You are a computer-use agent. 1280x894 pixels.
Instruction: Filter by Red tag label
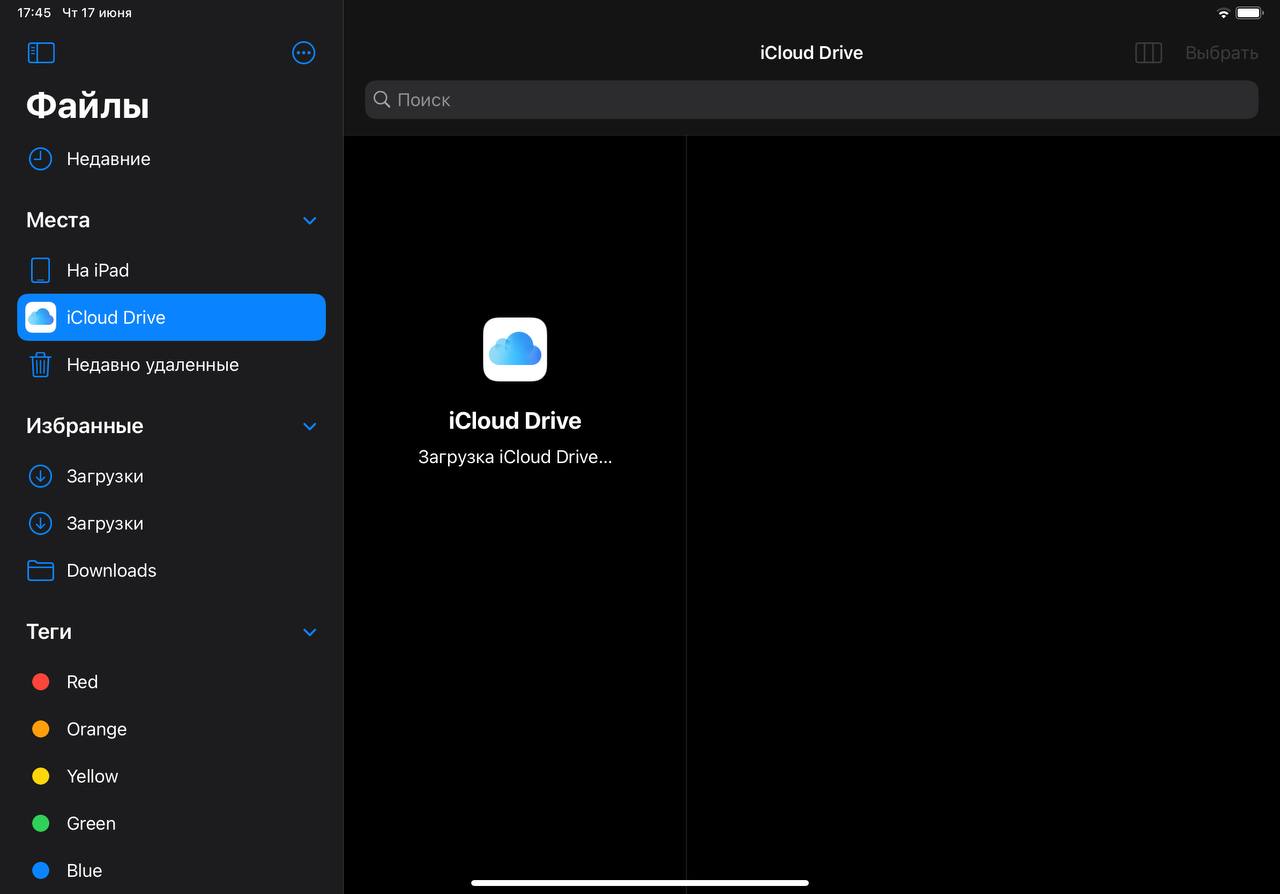(x=82, y=682)
